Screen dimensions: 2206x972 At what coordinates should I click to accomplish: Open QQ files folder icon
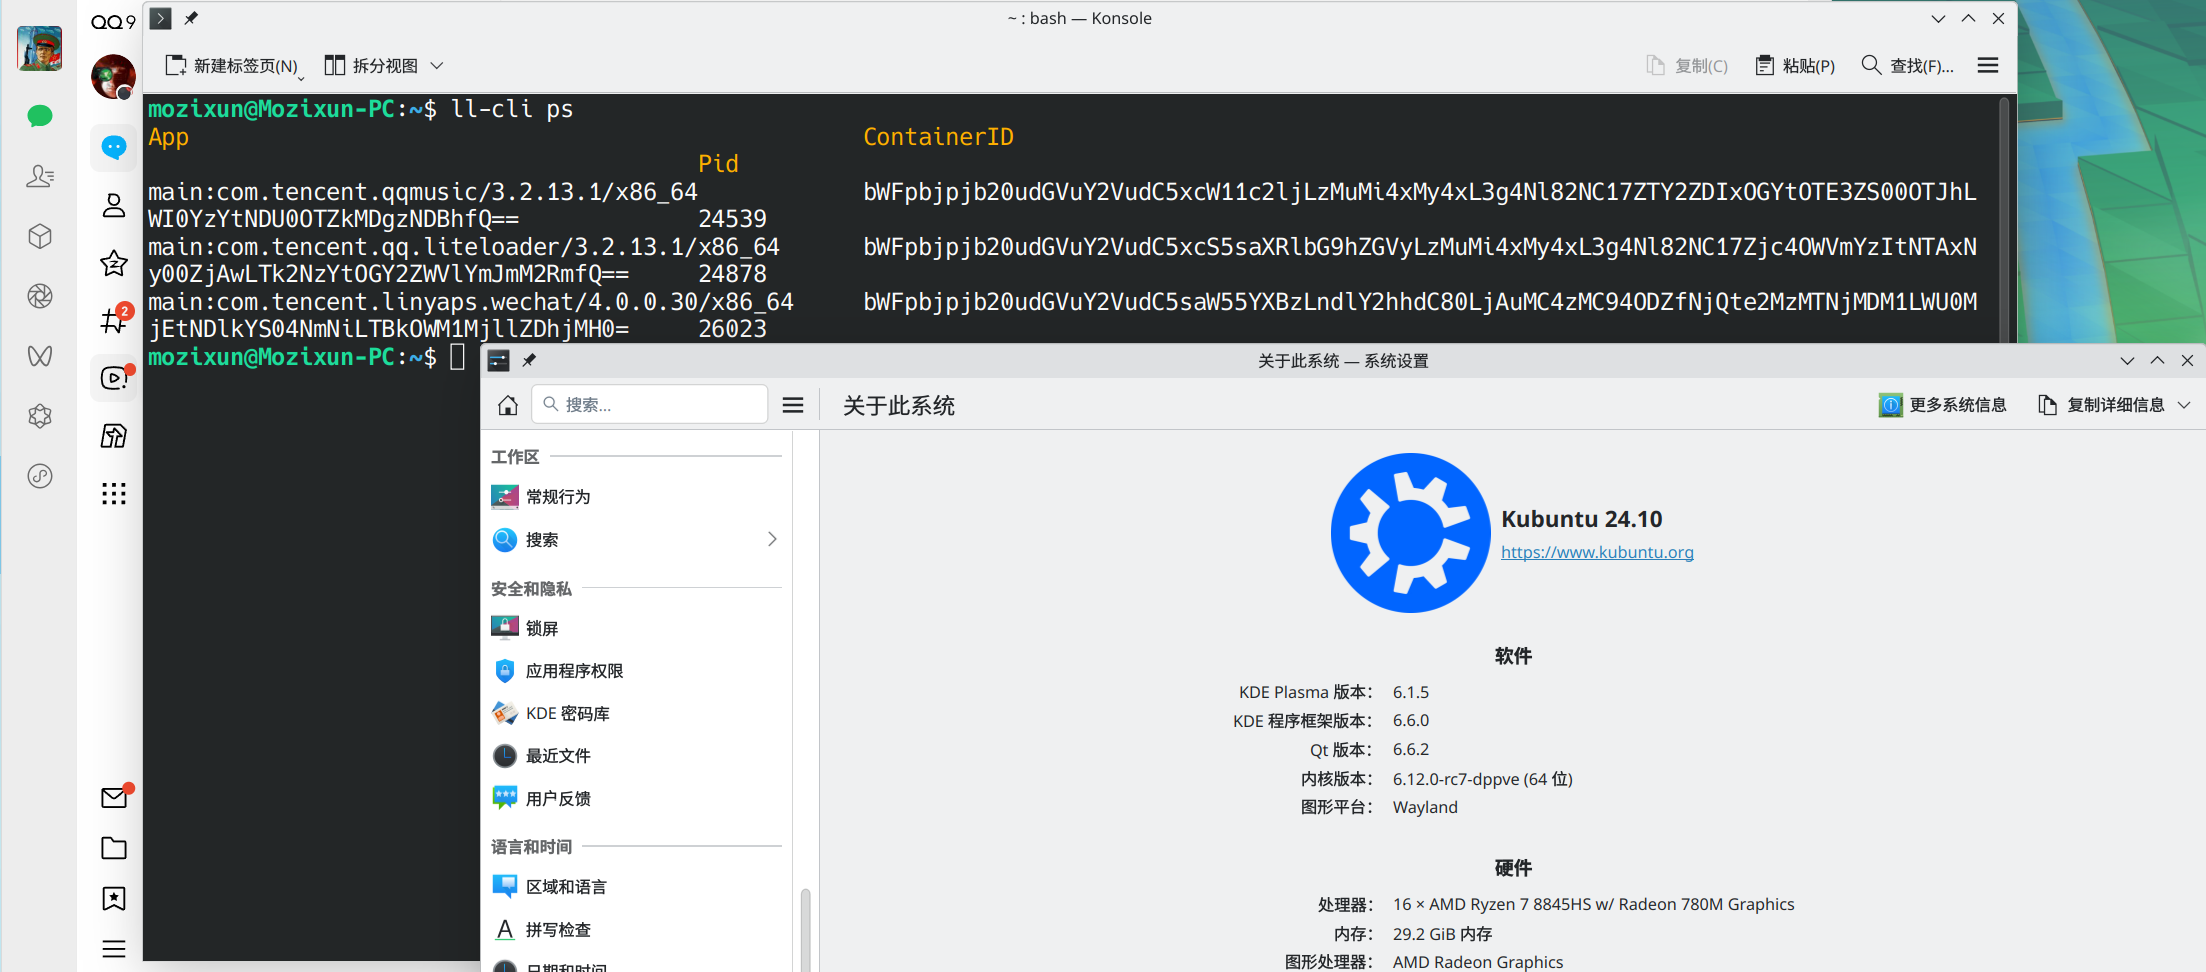(114, 848)
